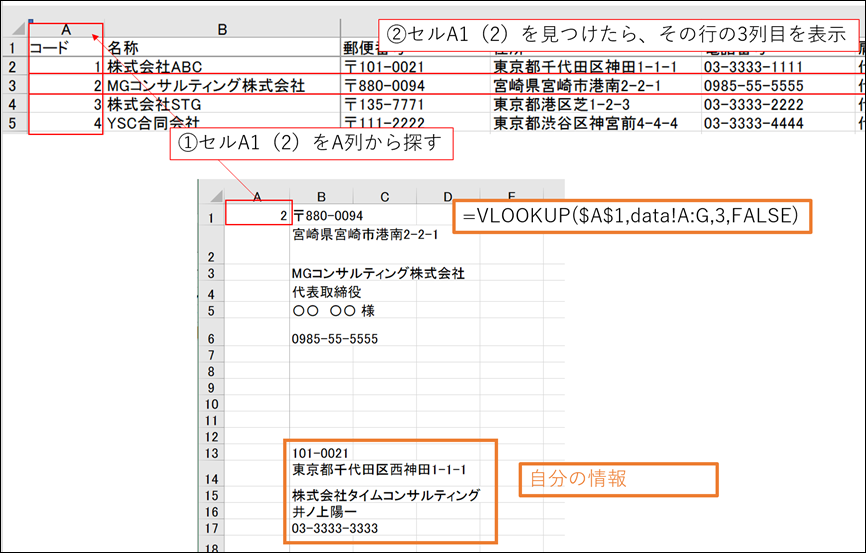Click cell A1 with value 2 in lower sheet
The image size is (866, 553).
click(258, 215)
